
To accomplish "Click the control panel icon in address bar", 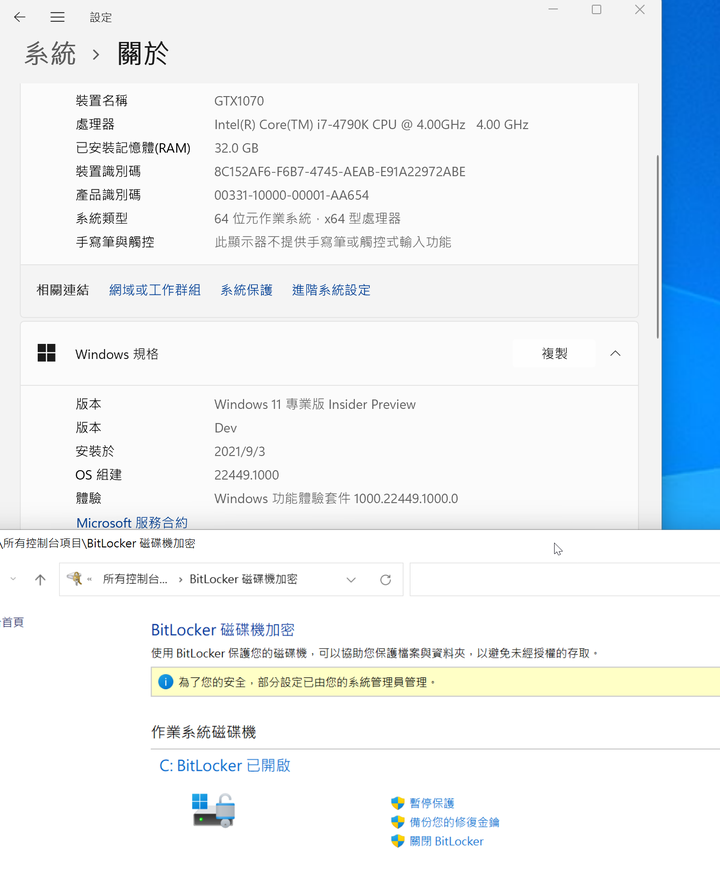I will point(75,579).
